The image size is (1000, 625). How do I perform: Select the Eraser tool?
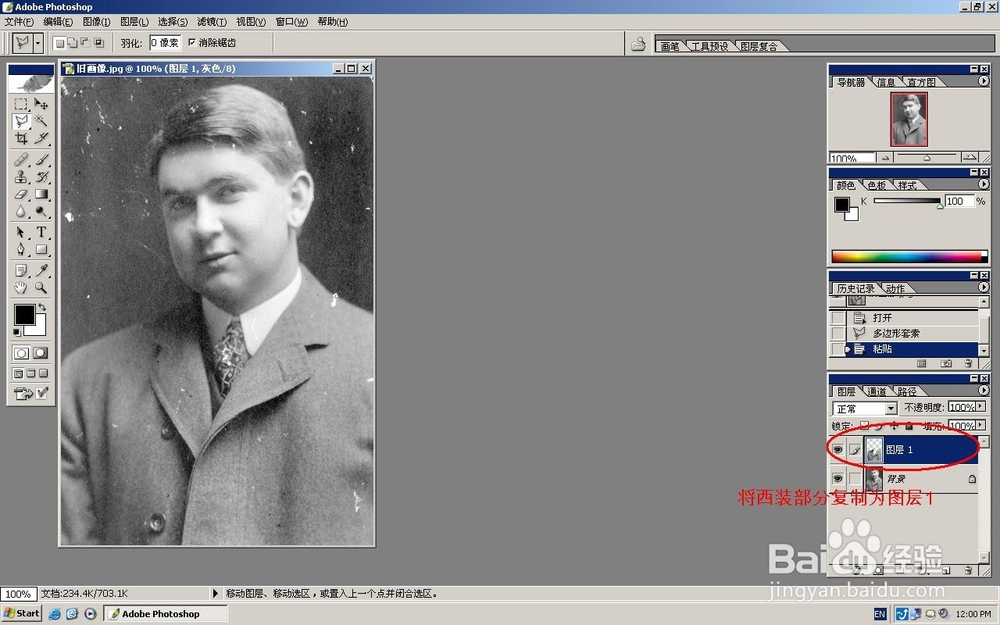click(21, 194)
